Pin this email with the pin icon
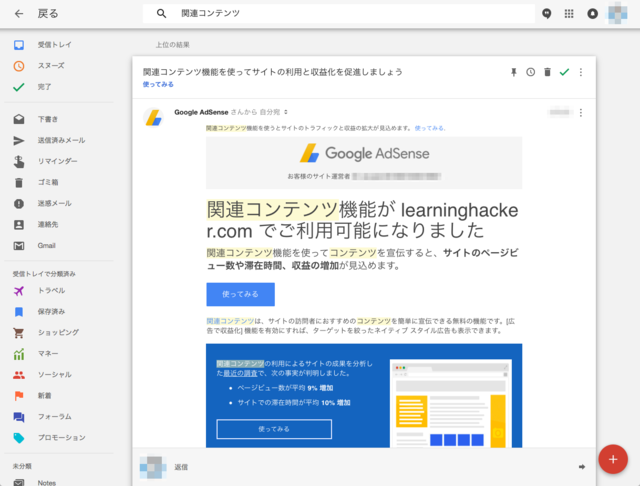This screenshot has width=640, height=486. click(513, 72)
